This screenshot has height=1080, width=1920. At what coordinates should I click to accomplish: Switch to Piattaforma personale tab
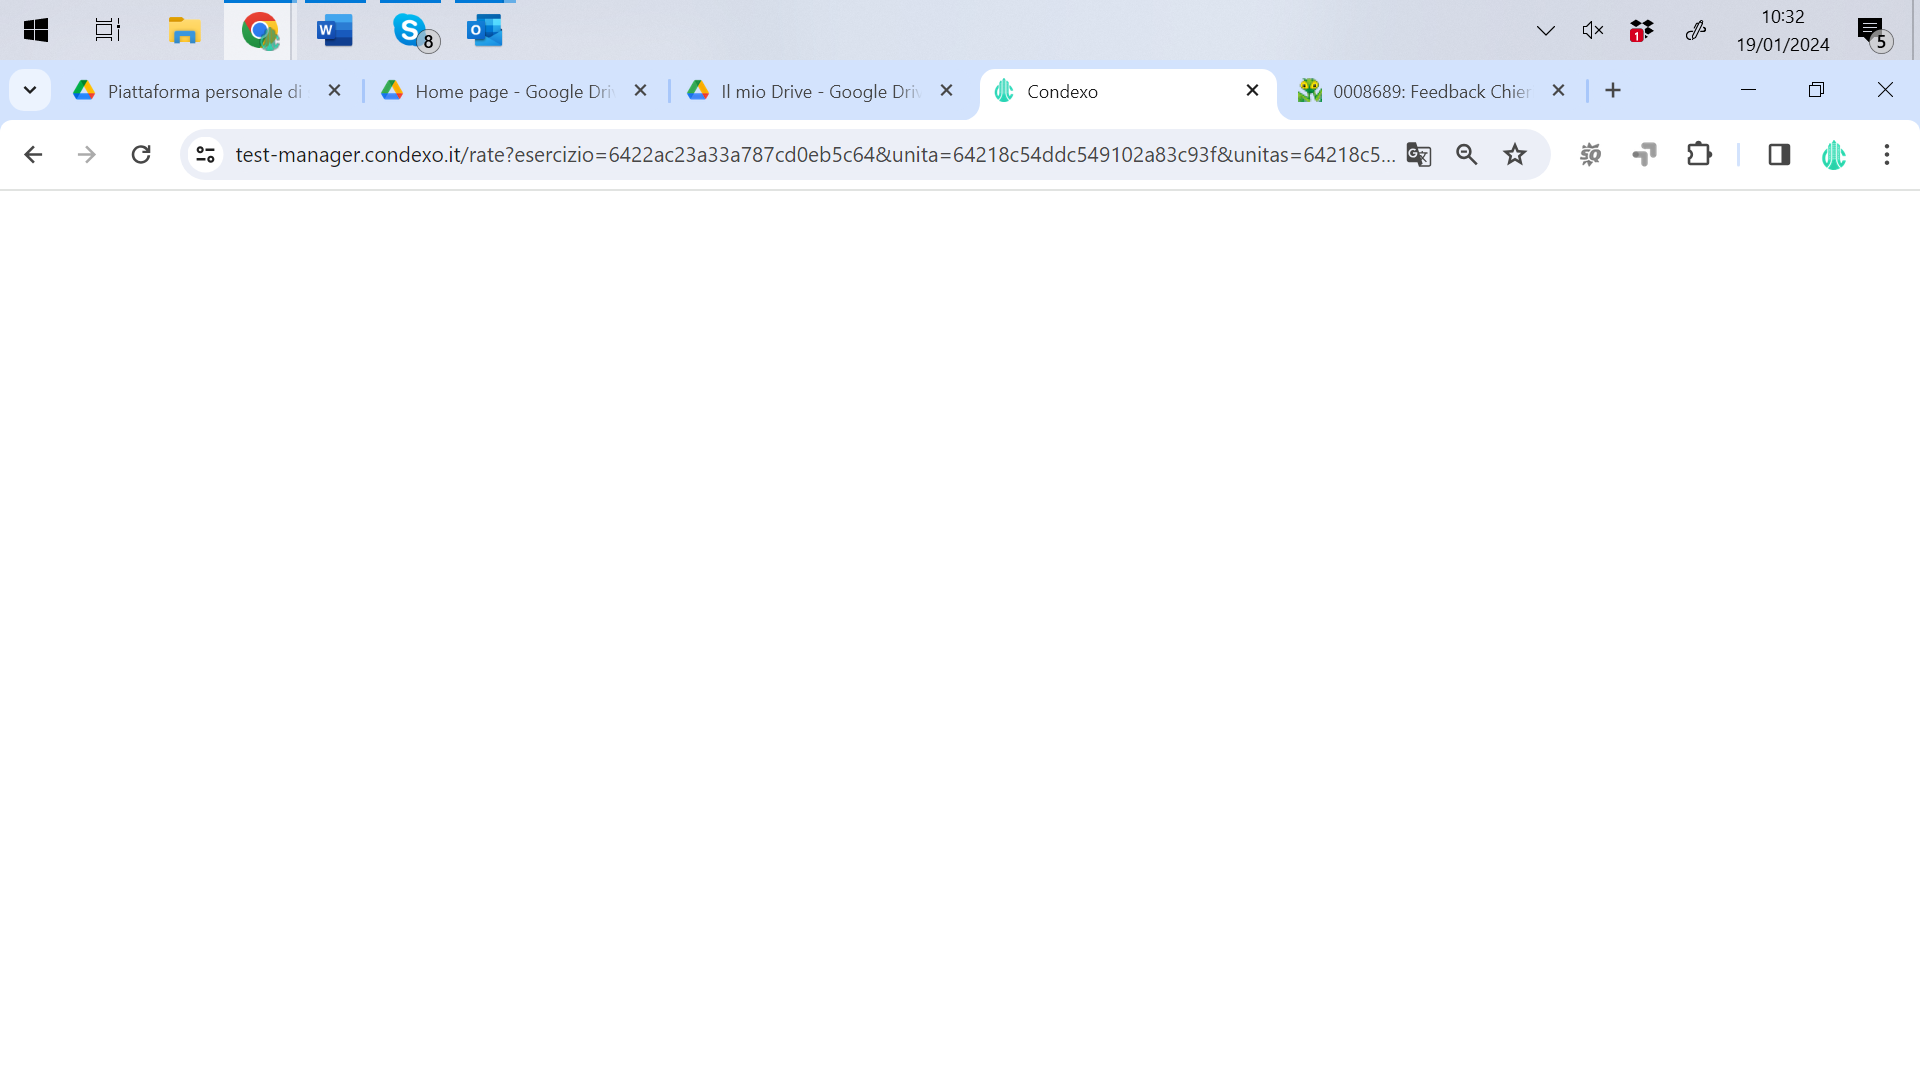pyautogui.click(x=204, y=91)
